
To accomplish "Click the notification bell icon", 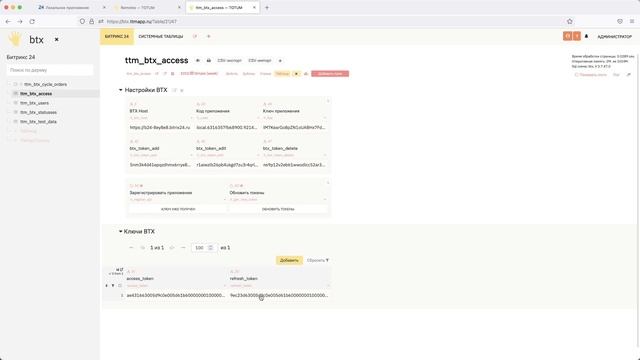I will tap(587, 36).
